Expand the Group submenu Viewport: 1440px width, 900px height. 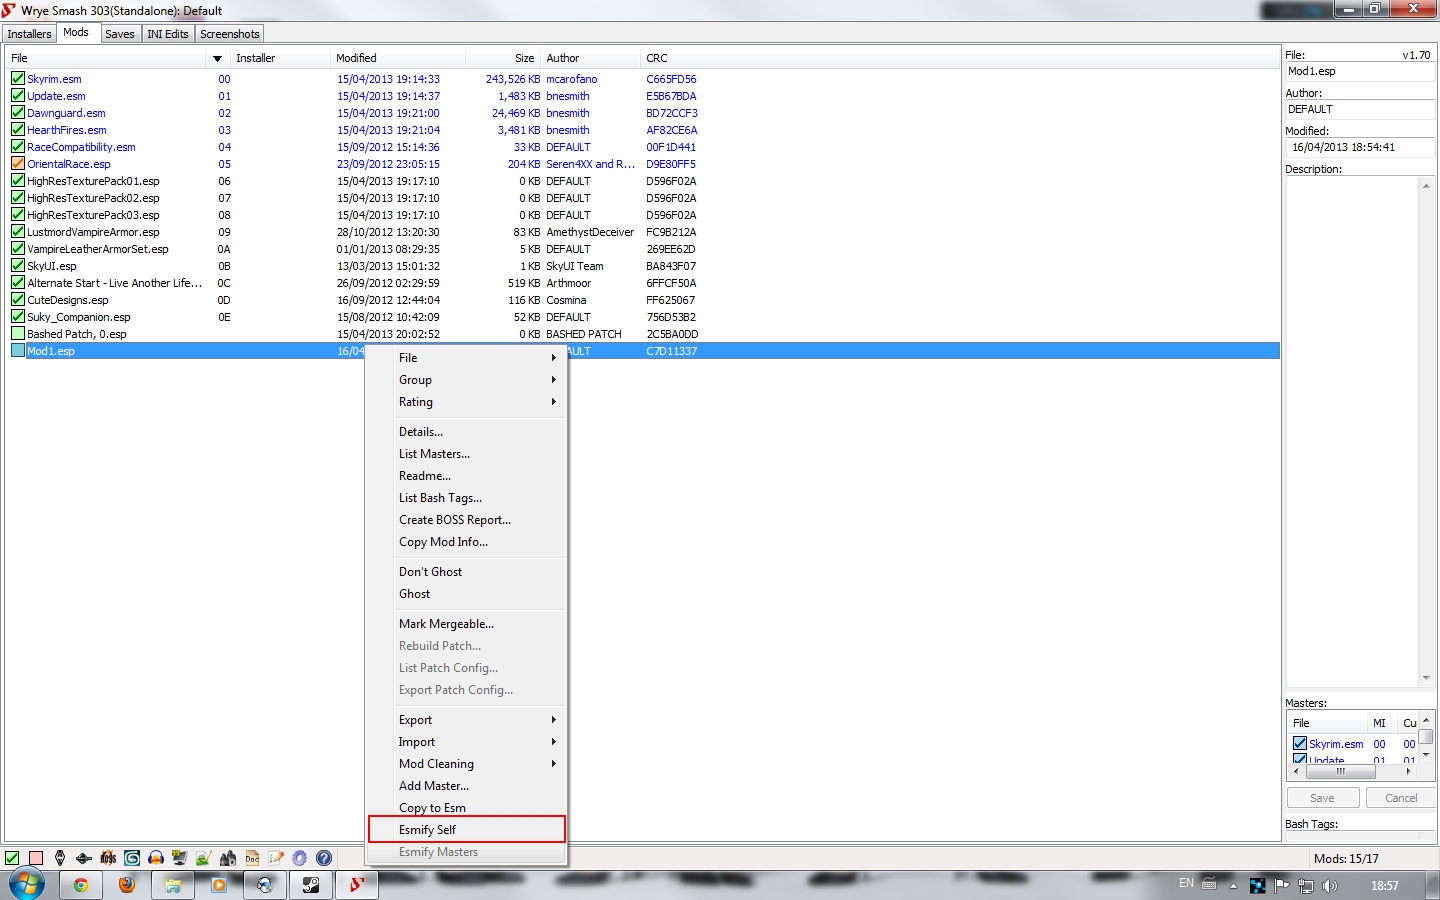click(x=467, y=380)
